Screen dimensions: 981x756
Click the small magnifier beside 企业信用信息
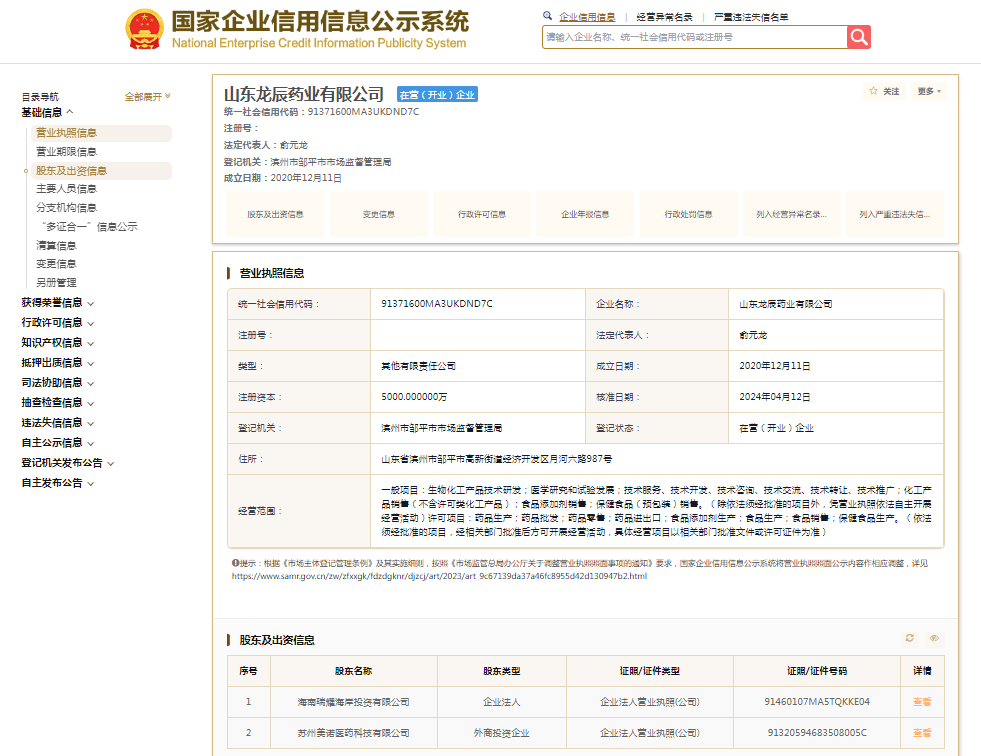547,16
